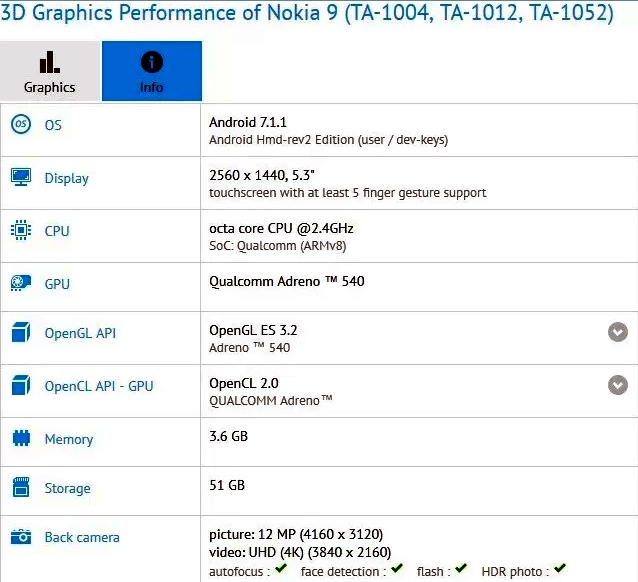The width and height of the screenshot is (638, 582).
Task: Click the Storage SD card icon
Action: coord(21,487)
